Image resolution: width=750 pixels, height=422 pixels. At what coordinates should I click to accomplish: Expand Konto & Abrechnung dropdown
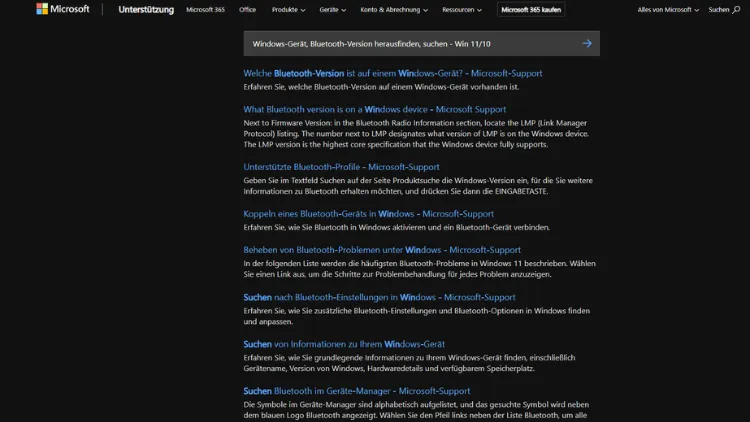point(394,10)
